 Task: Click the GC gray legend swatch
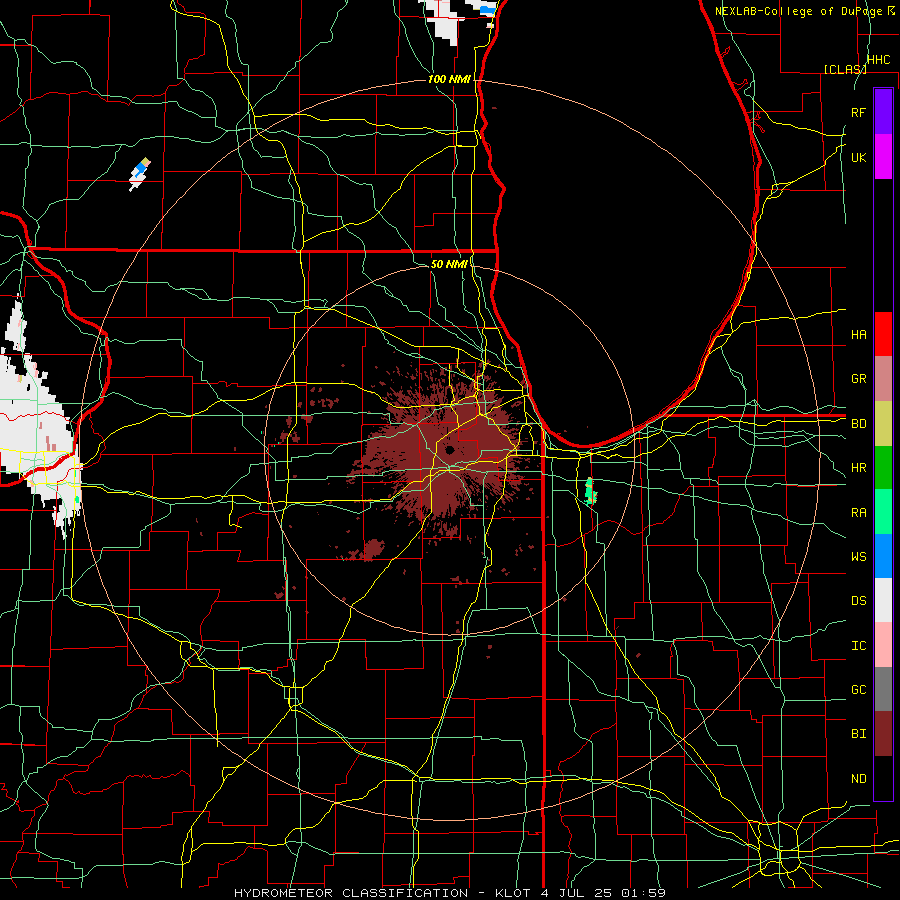883,689
